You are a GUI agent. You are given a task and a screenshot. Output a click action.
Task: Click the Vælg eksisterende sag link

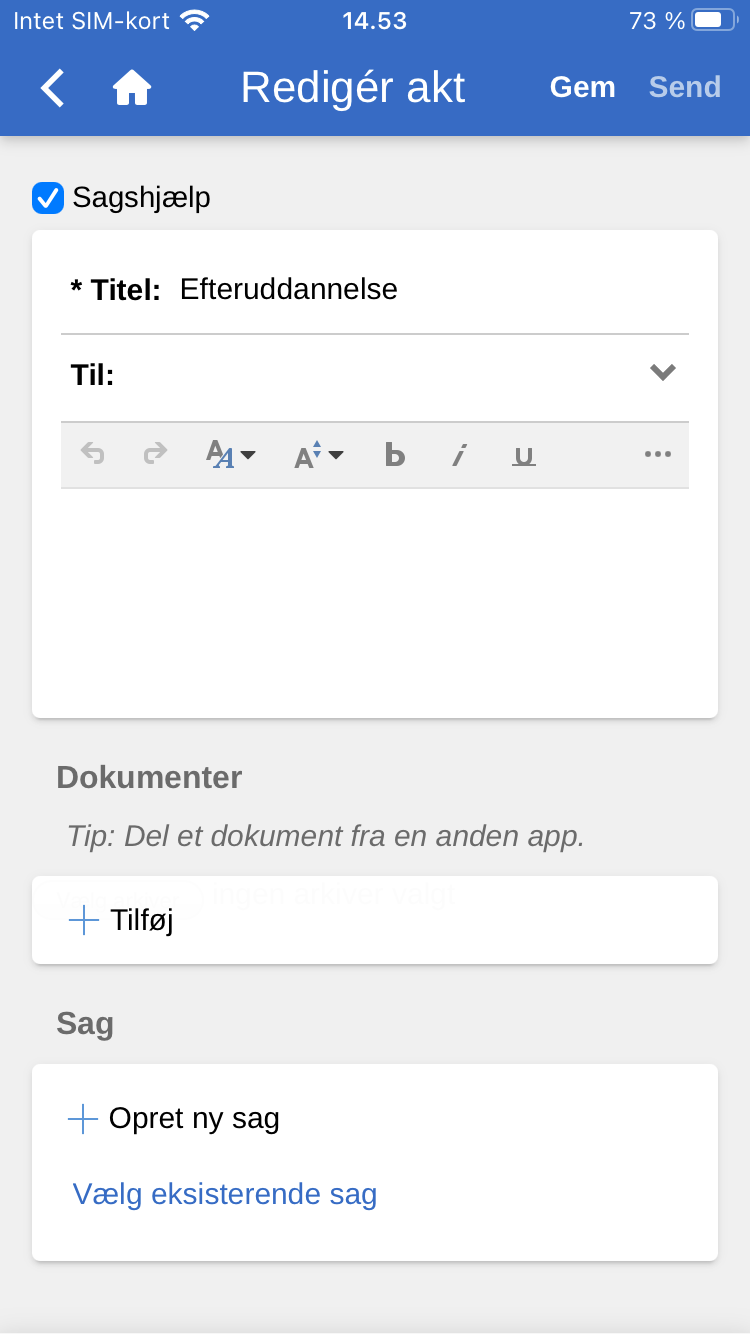[x=225, y=1194]
